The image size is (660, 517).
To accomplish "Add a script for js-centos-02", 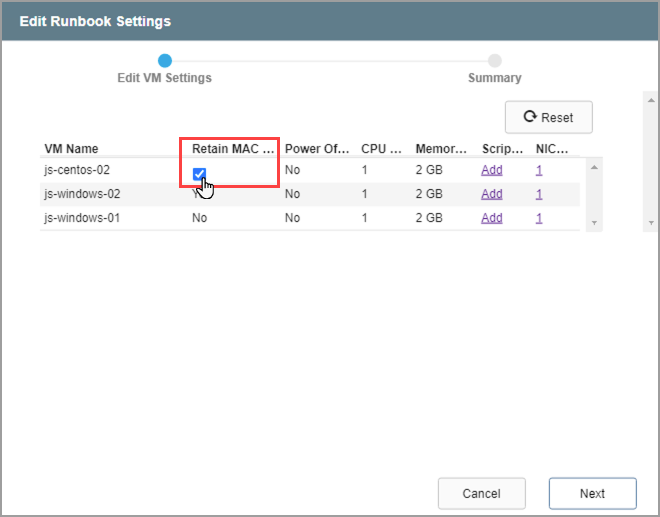I will 491,170.
